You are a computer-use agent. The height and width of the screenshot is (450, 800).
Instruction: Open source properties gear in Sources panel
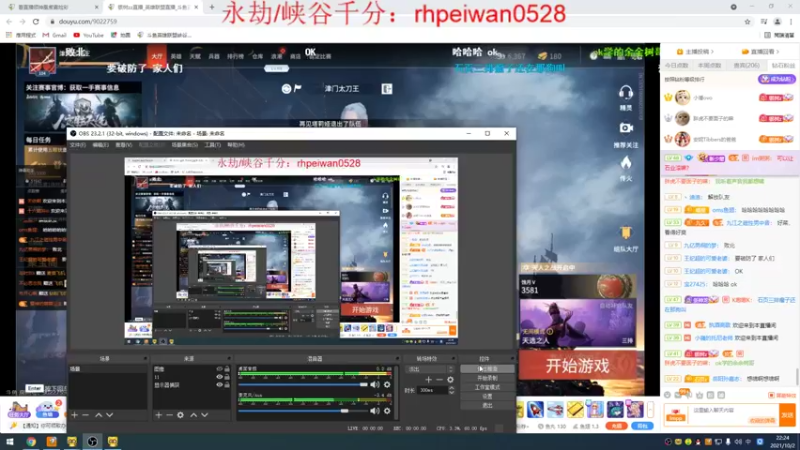click(181, 415)
